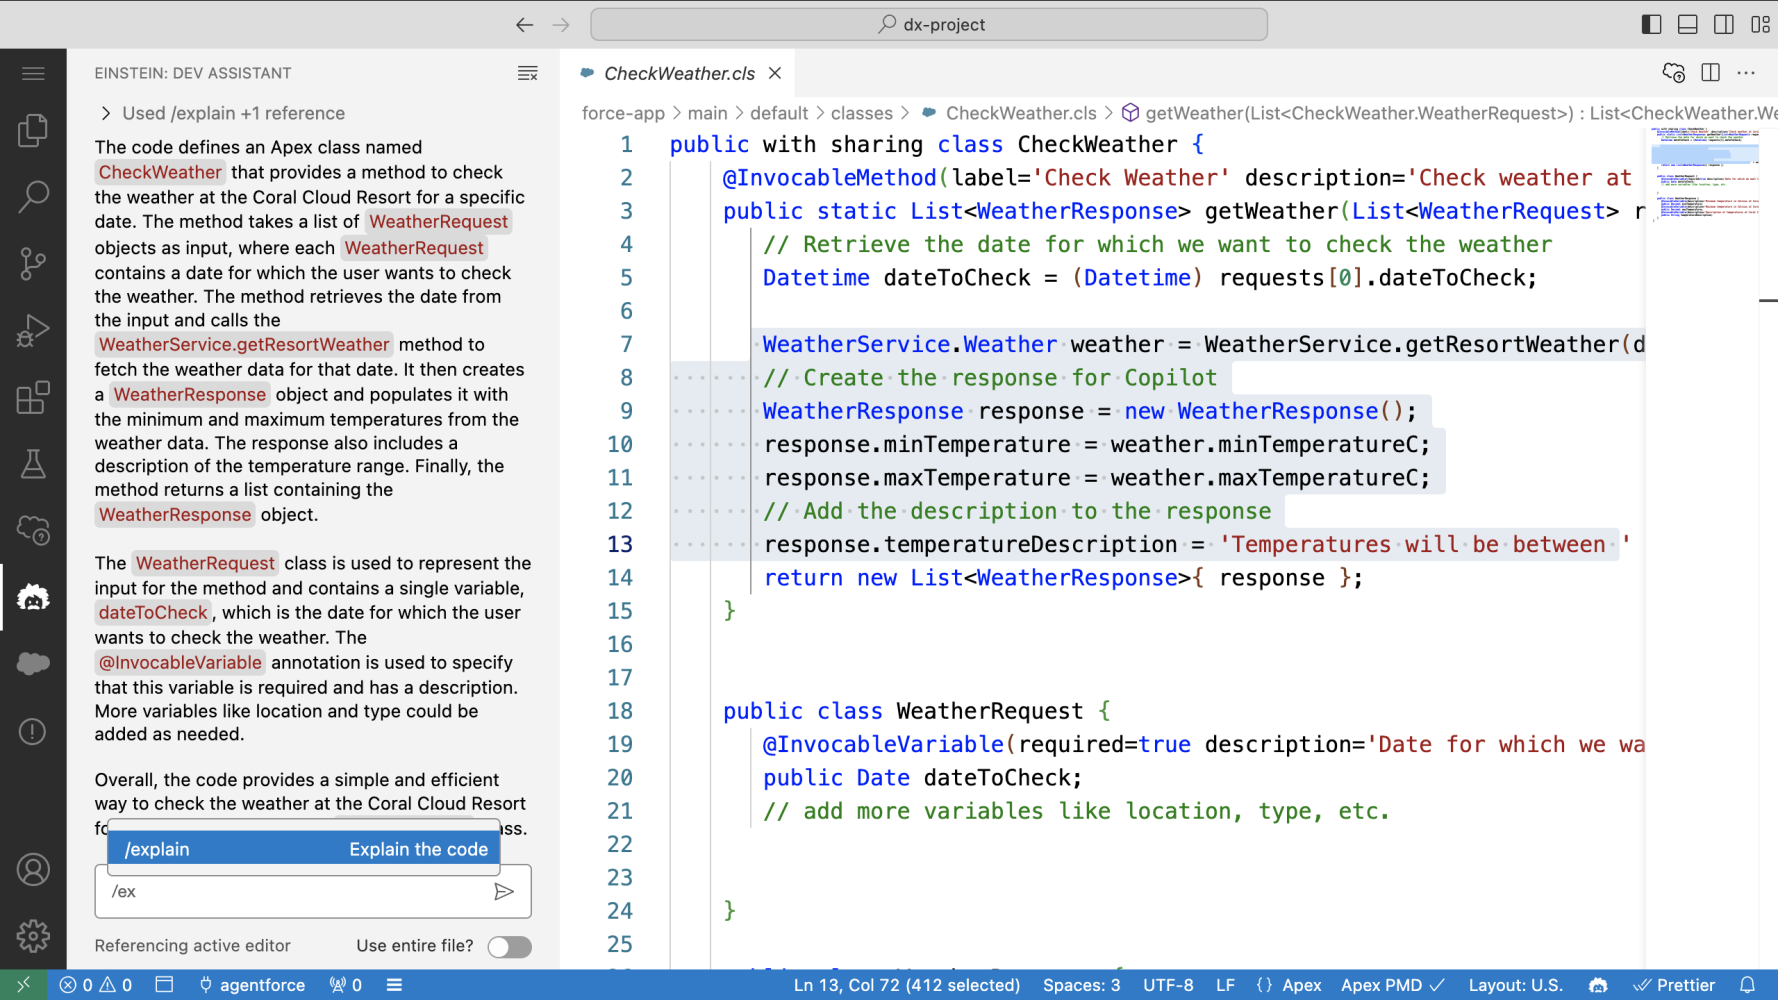Open the Salesforce Org Browser cloud icon
Image resolution: width=1778 pixels, height=1000 pixels.
pos(33,663)
